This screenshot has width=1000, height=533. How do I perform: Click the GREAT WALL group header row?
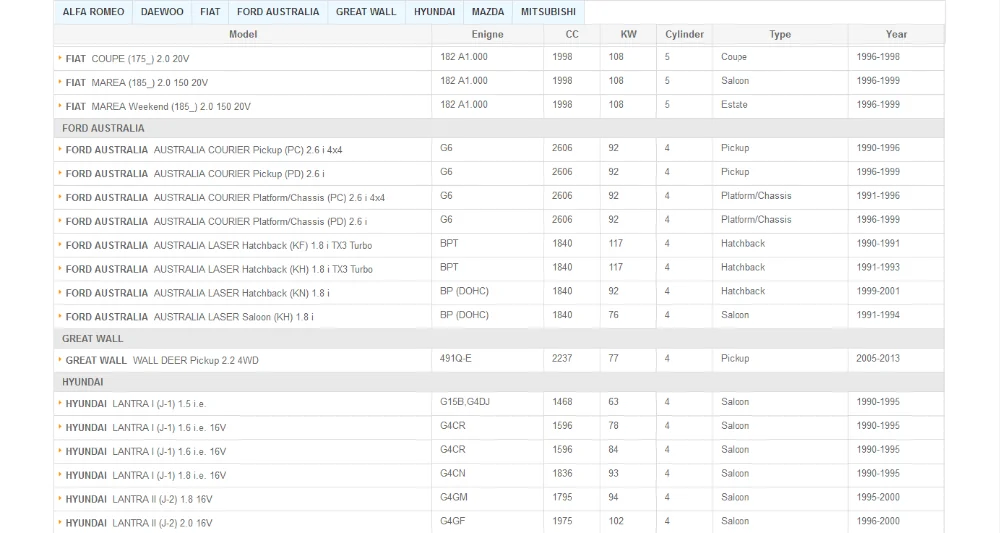coord(499,339)
